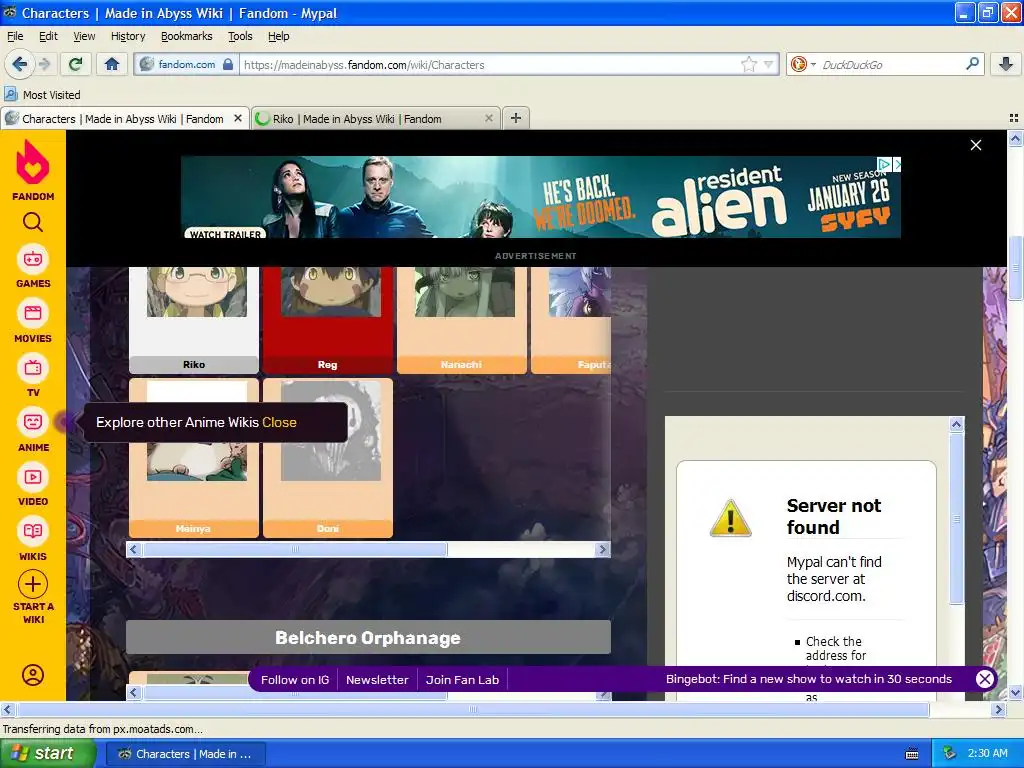
Task: Click the URL address field
Action: pyautogui.click(x=490, y=64)
